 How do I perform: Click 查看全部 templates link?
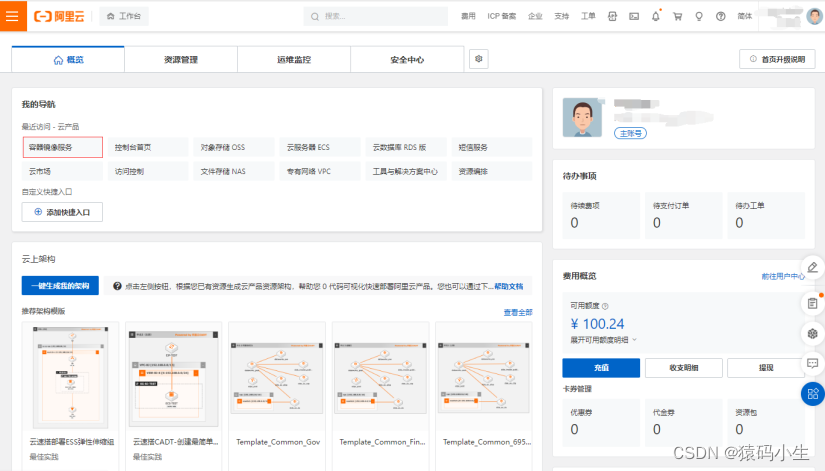click(518, 312)
